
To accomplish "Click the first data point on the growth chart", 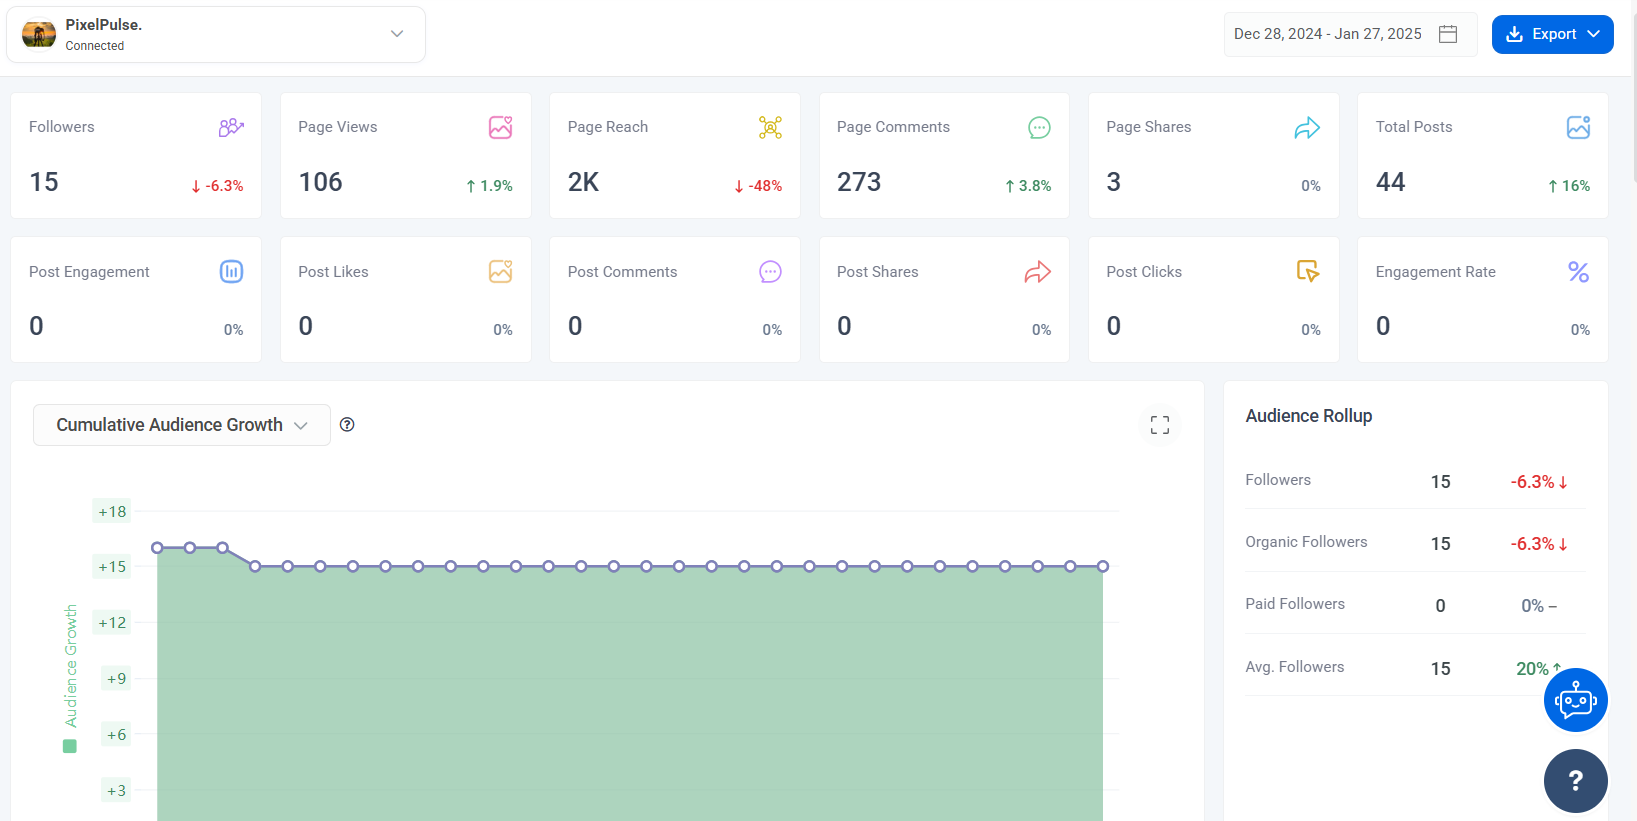I will (157, 547).
